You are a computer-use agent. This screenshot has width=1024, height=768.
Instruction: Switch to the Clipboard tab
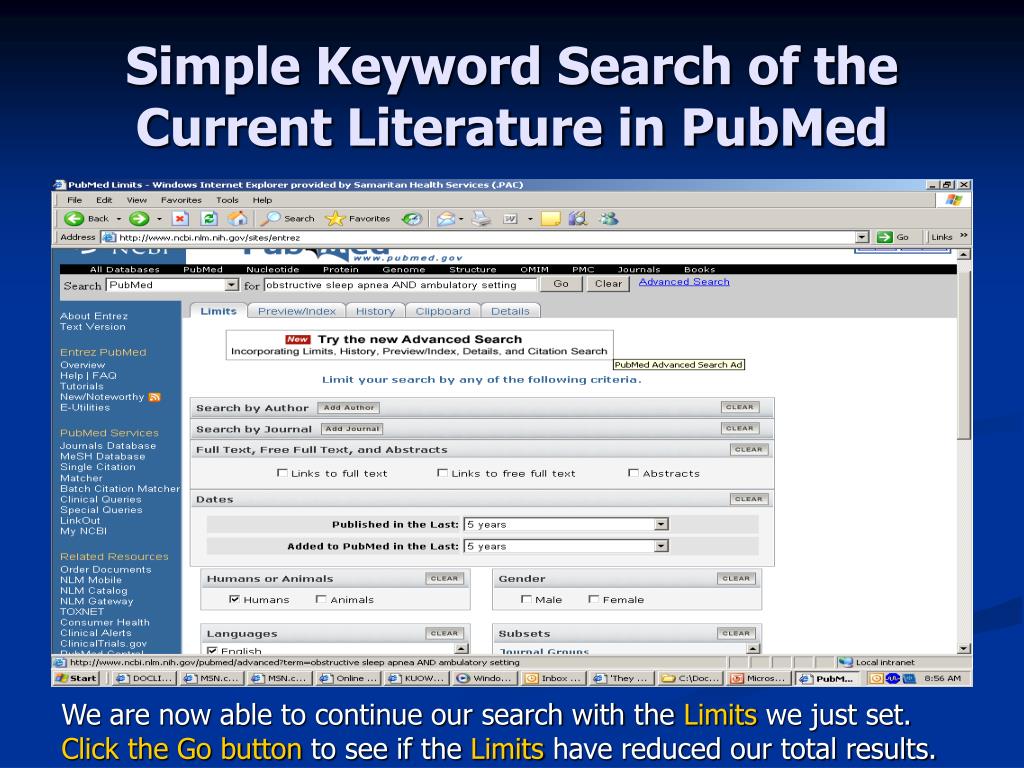pos(443,311)
